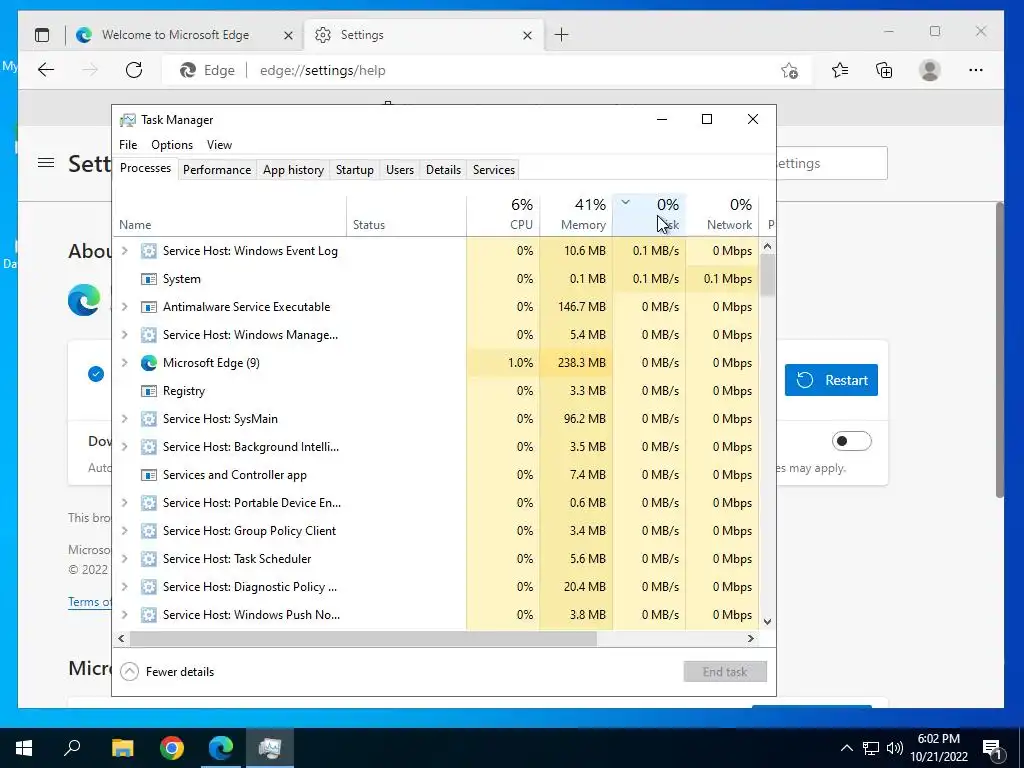Switch to the Users tab
The width and height of the screenshot is (1024, 768).
[400, 170]
